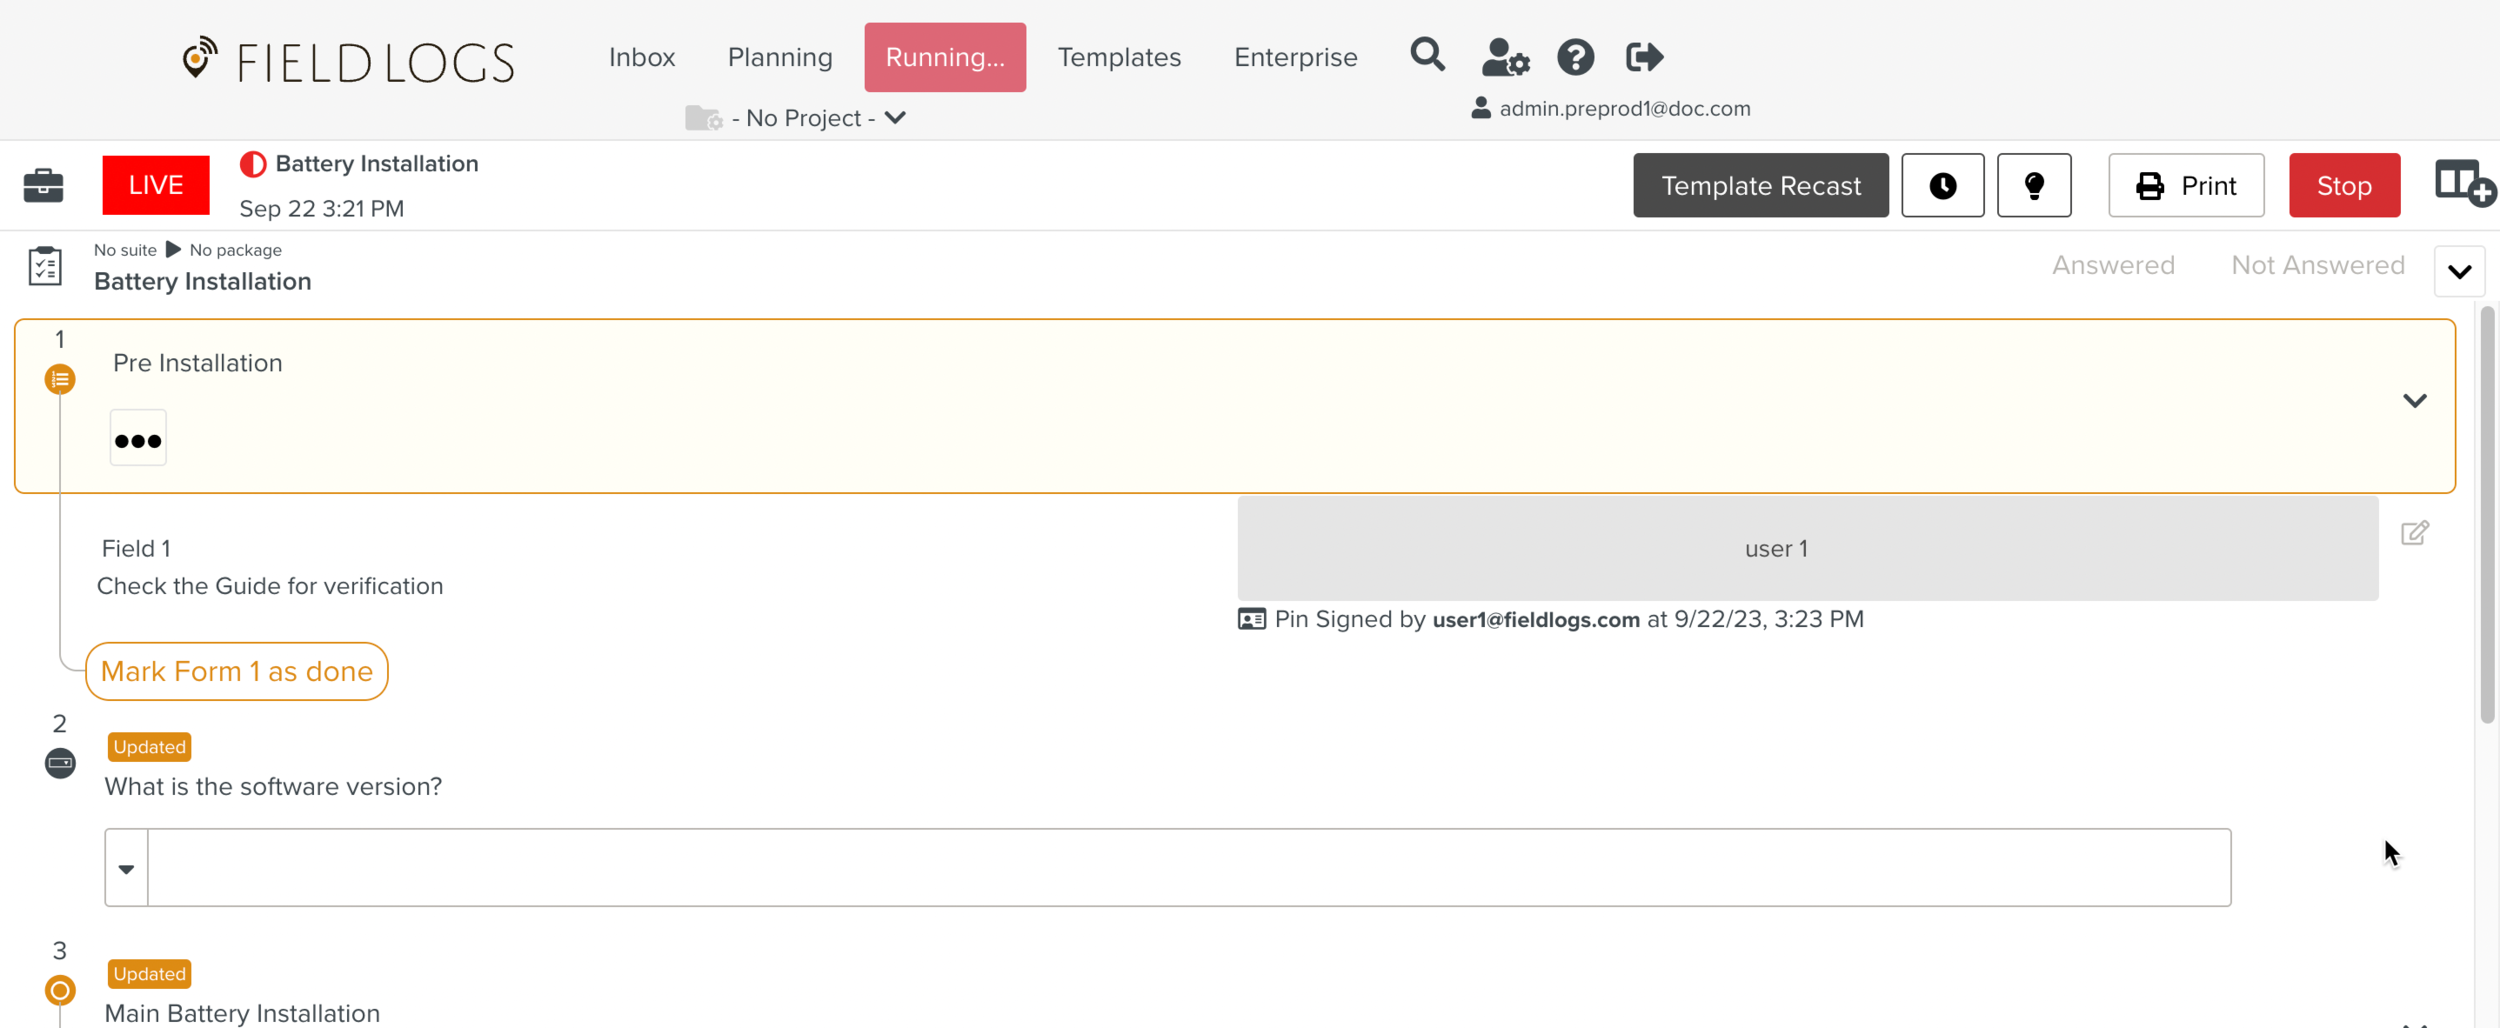Click the add column layout icon

(2463, 184)
